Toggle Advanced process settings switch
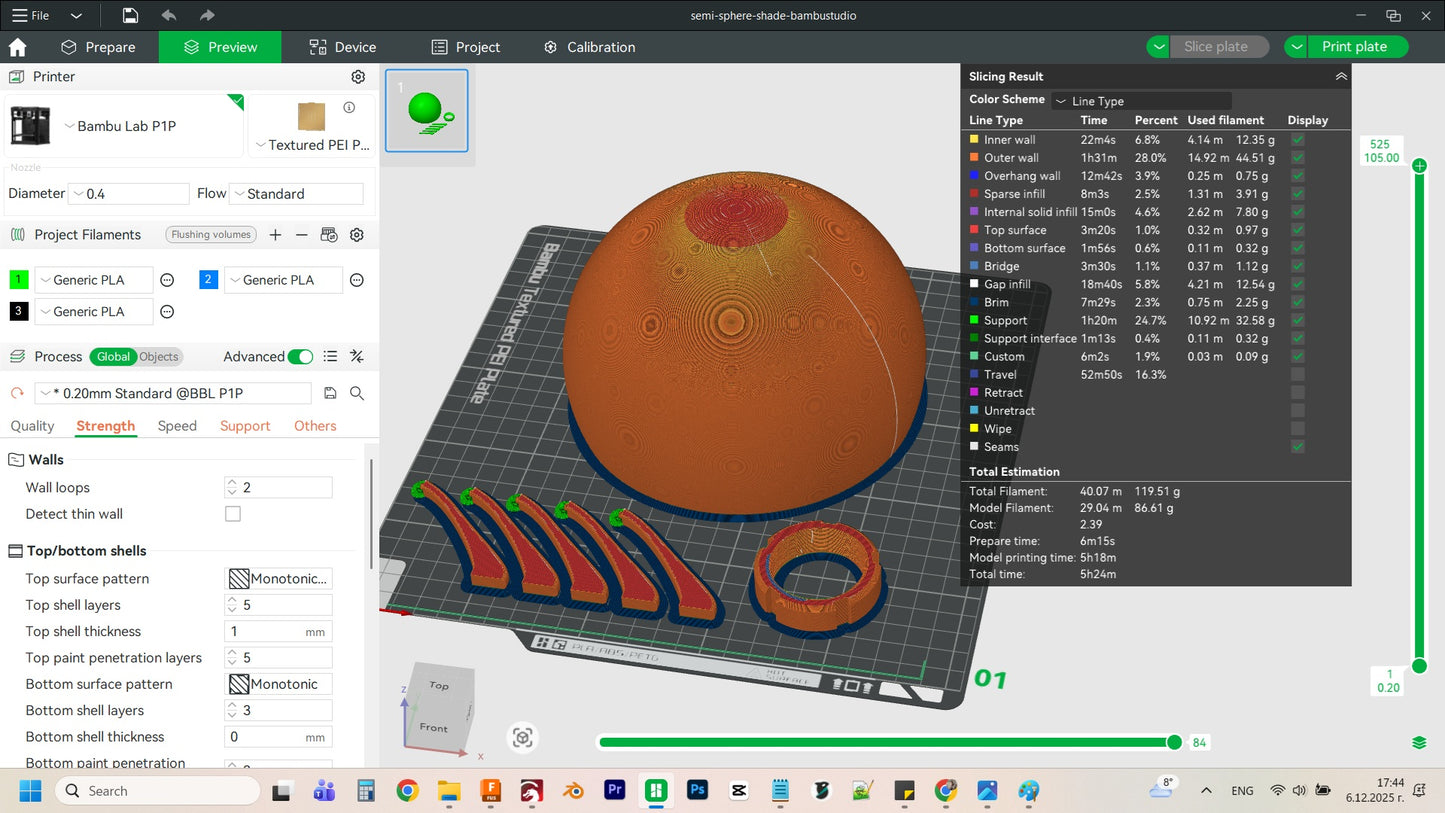Image resolution: width=1445 pixels, height=813 pixels. tap(300, 356)
